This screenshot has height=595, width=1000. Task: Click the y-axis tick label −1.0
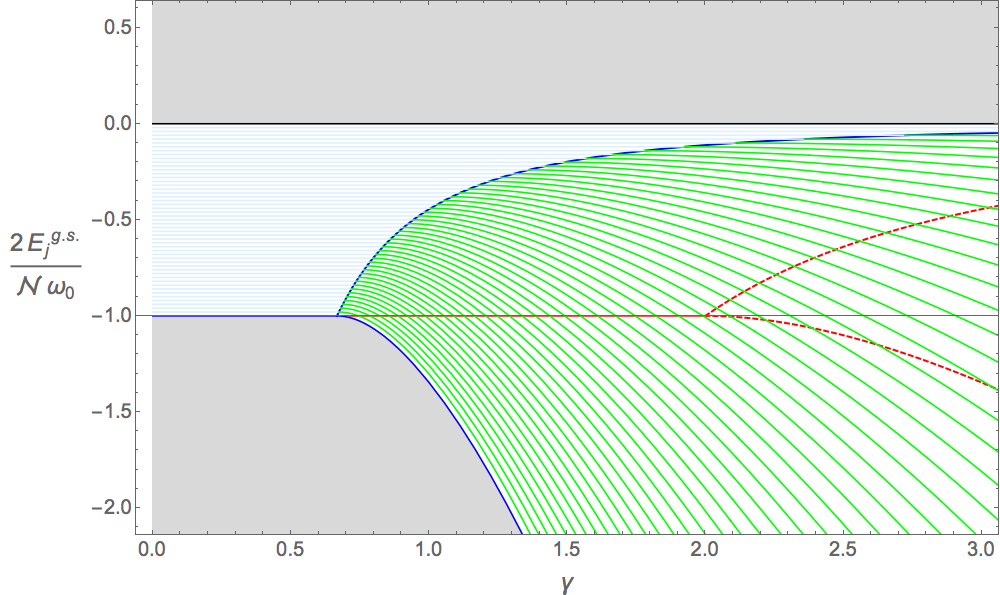pyautogui.click(x=111, y=316)
